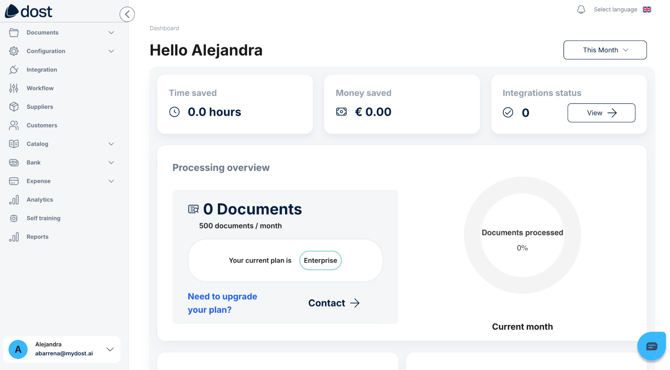The height and width of the screenshot is (370, 670).
Task: Expand the Catalog menu chevron
Action: coord(111,144)
